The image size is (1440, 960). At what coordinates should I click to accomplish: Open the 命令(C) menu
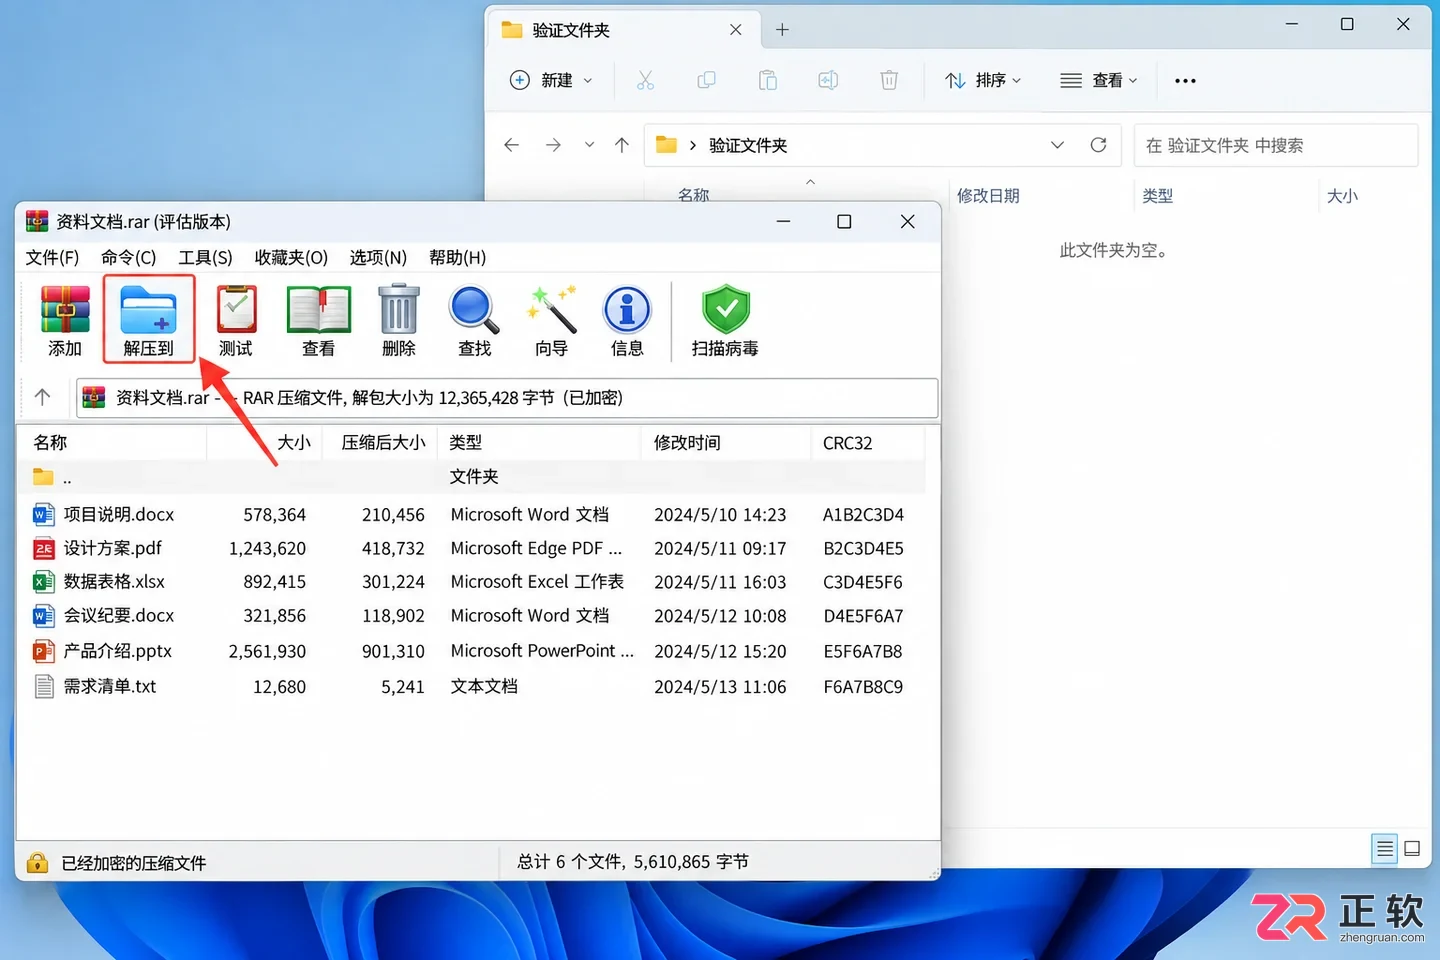tap(129, 257)
